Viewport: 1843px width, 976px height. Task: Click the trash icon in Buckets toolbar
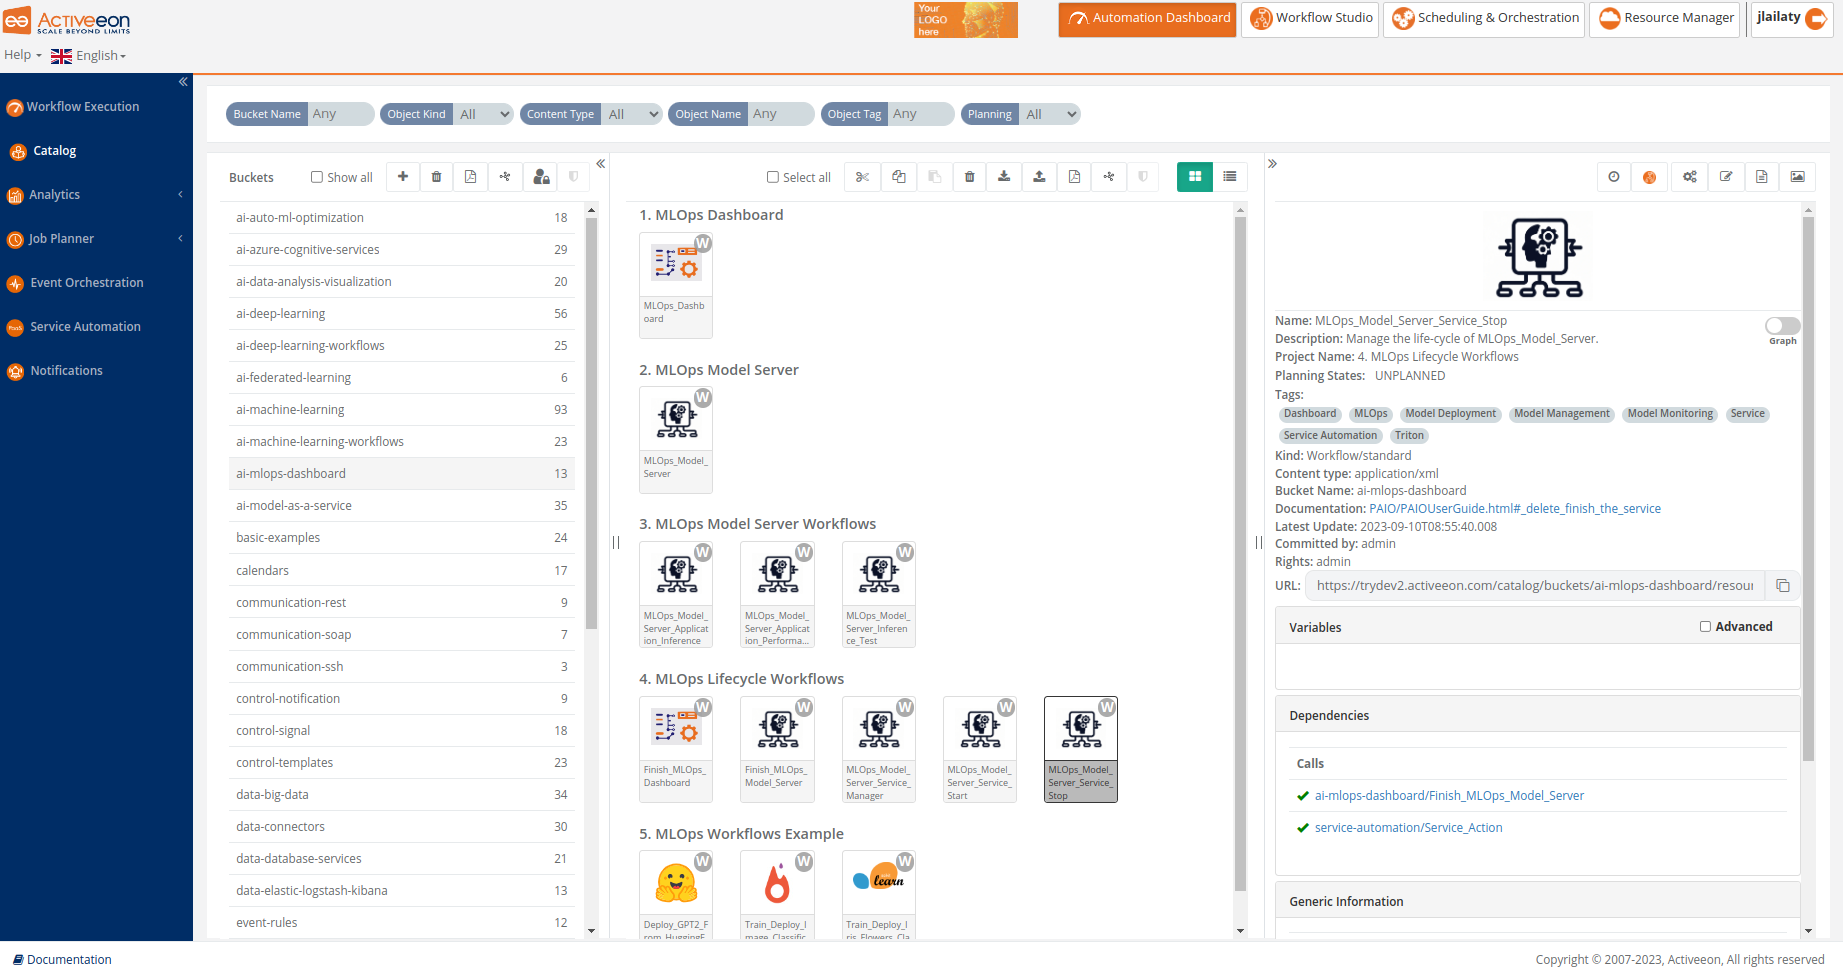tap(437, 177)
